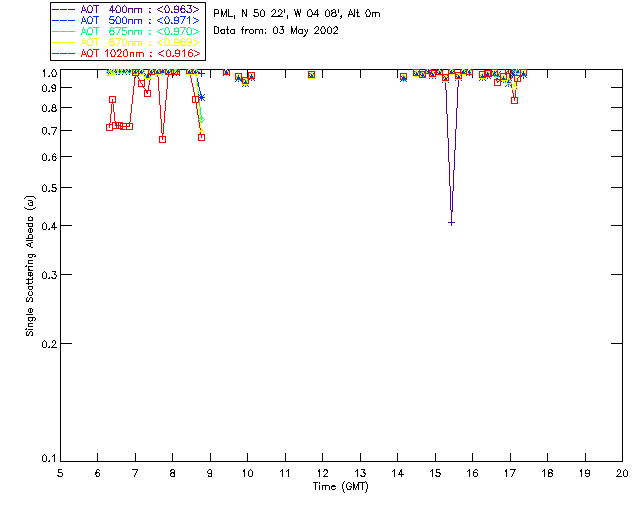Click the y-axis tick label 0.1

point(49,459)
